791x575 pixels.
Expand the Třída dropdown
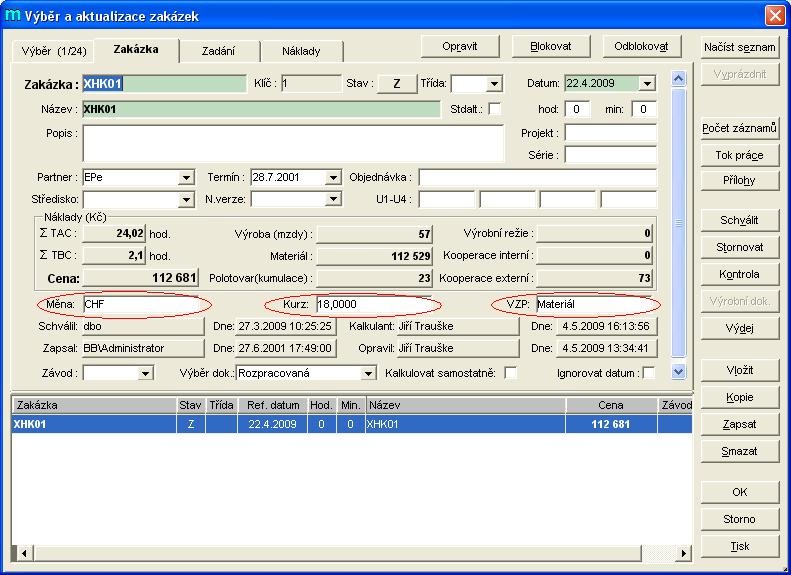pos(494,84)
